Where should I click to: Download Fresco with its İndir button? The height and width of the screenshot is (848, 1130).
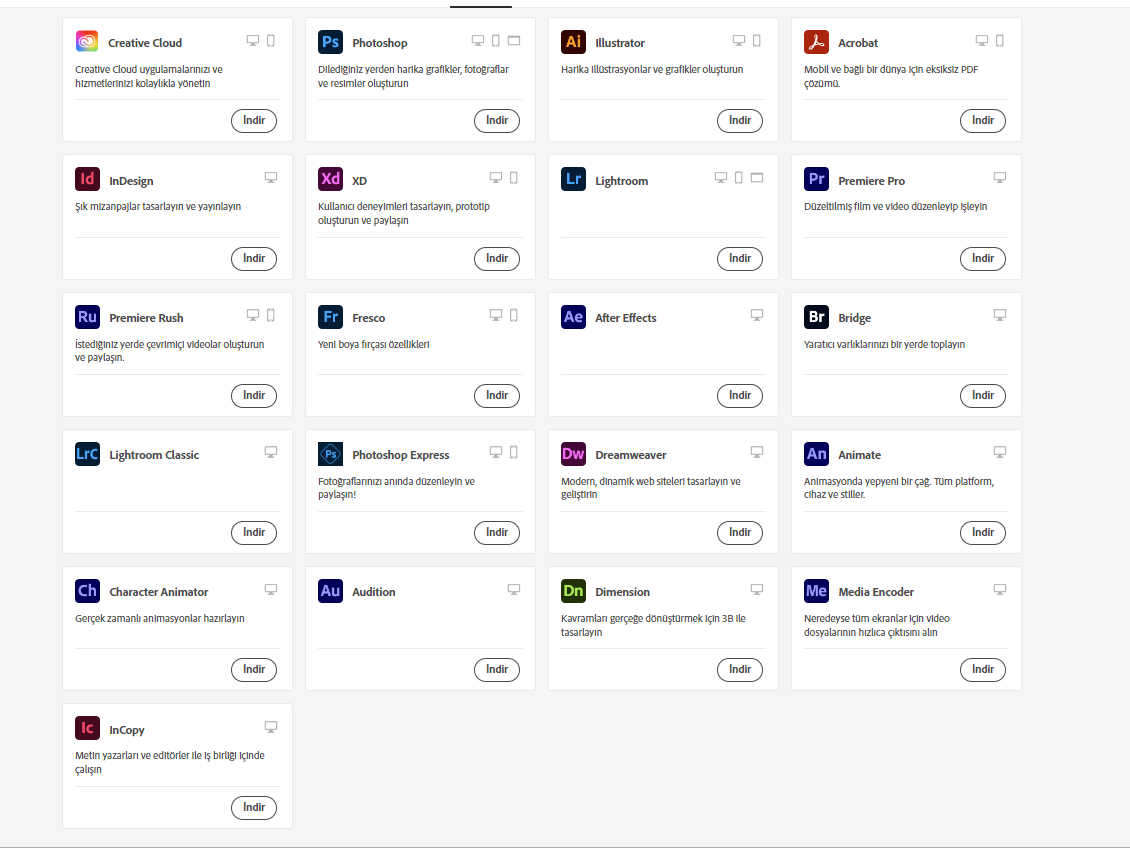click(497, 395)
